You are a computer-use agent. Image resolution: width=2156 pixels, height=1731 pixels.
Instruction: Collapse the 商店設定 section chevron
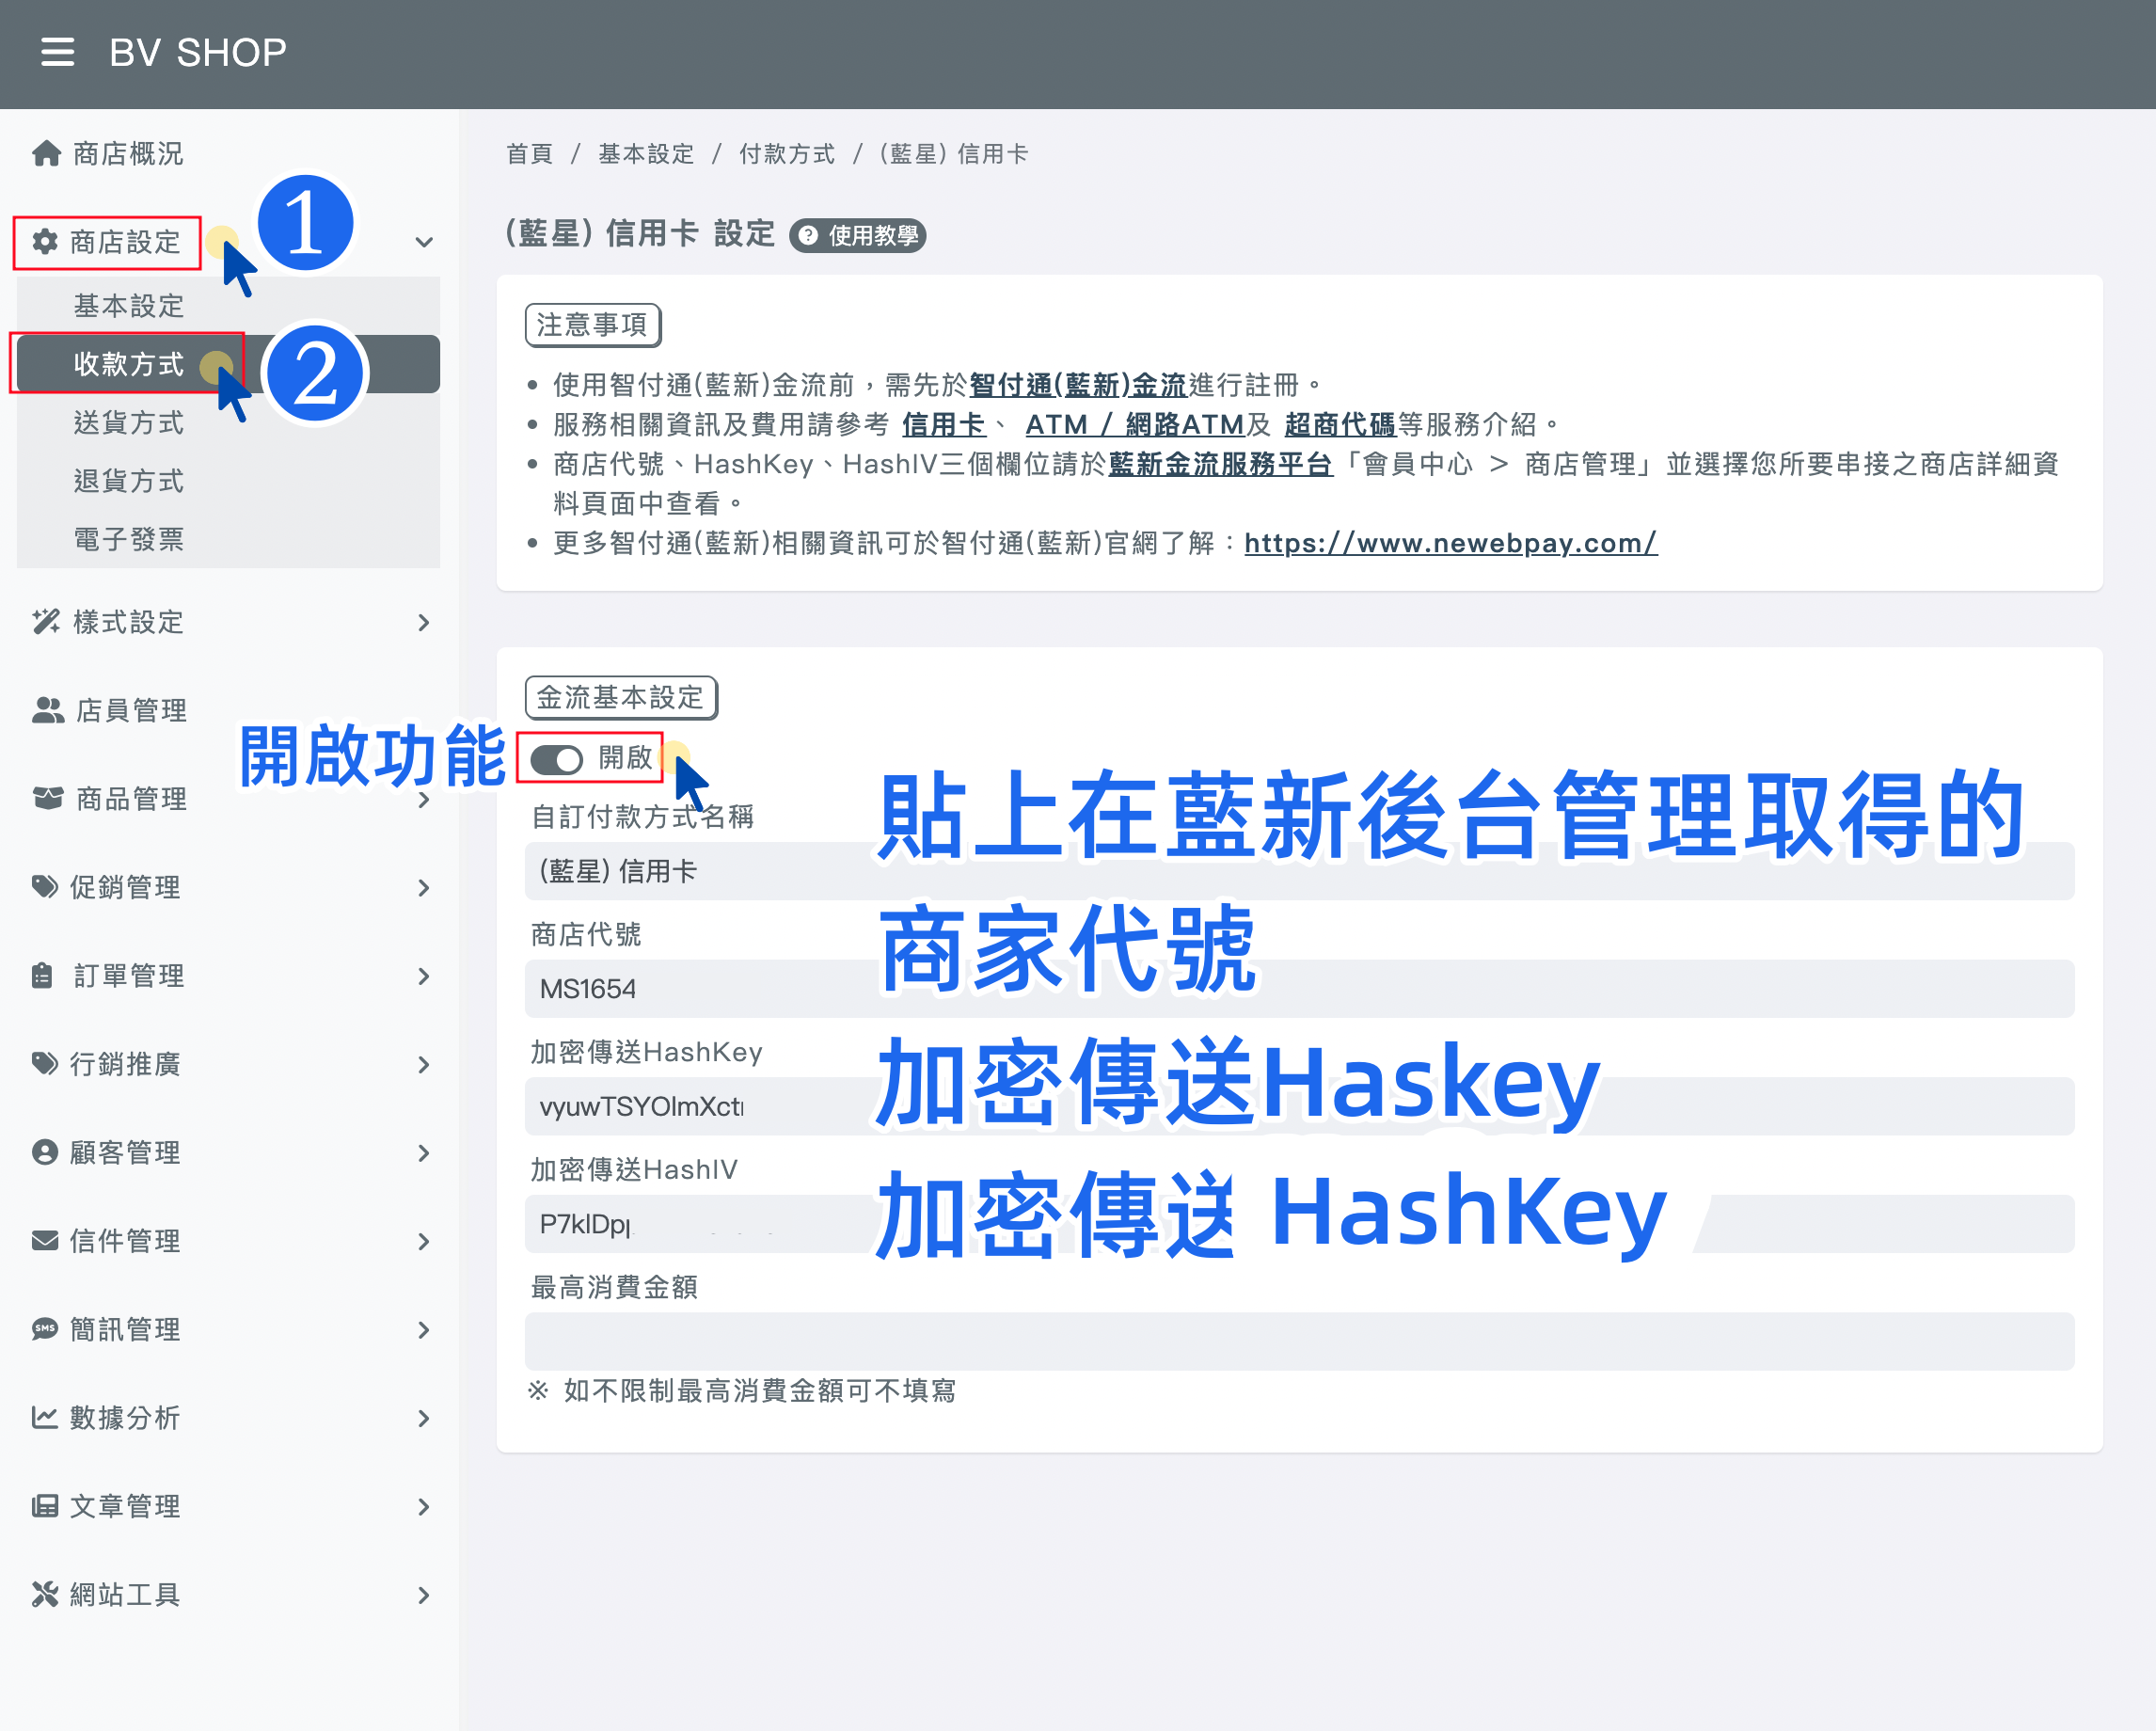coord(424,242)
